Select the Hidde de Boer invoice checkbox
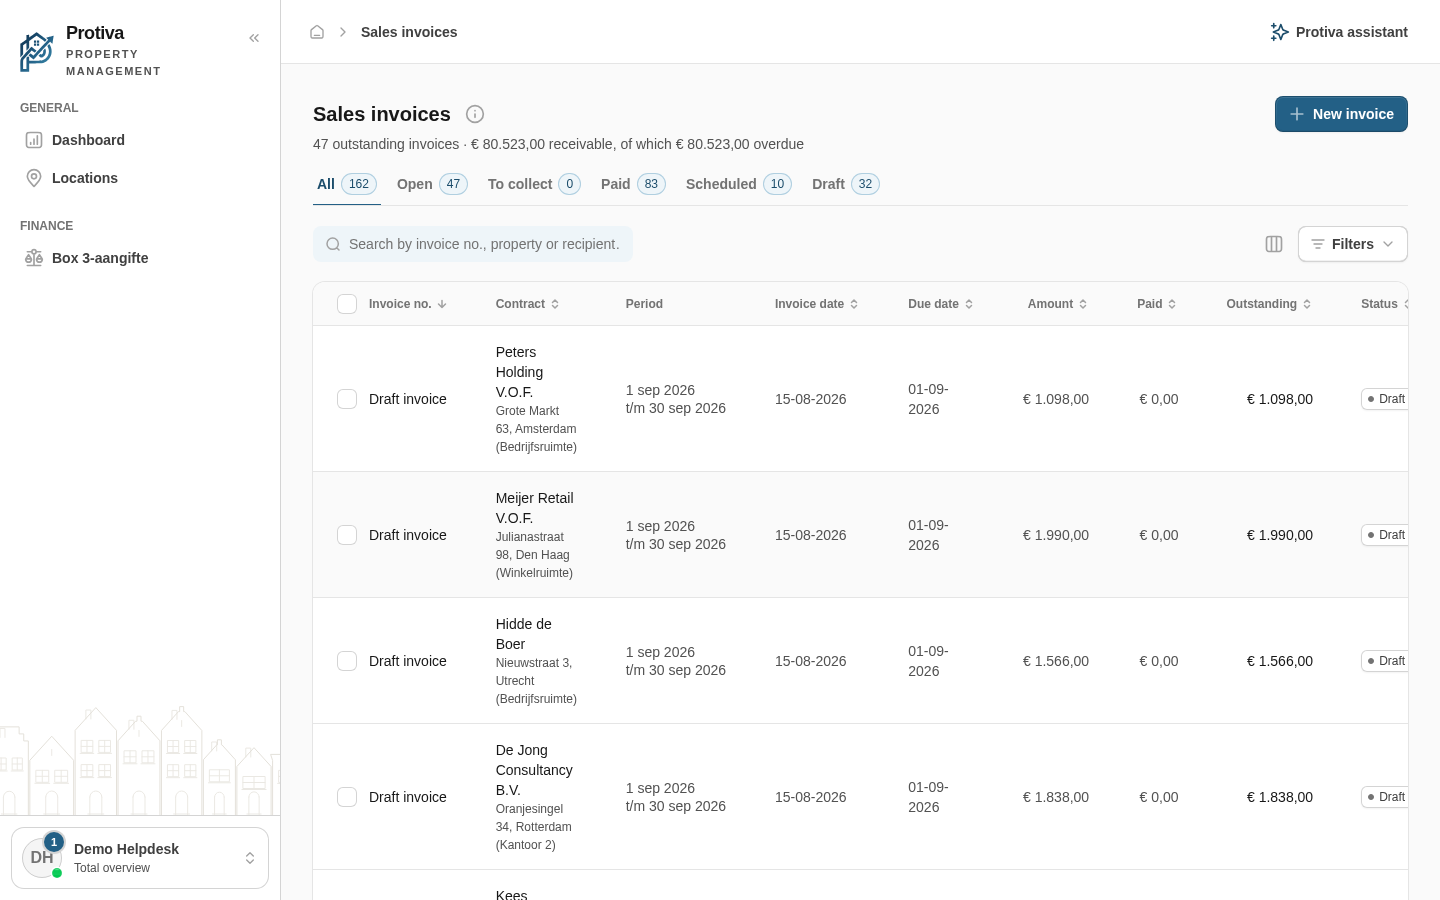The image size is (1440, 900). click(x=347, y=661)
